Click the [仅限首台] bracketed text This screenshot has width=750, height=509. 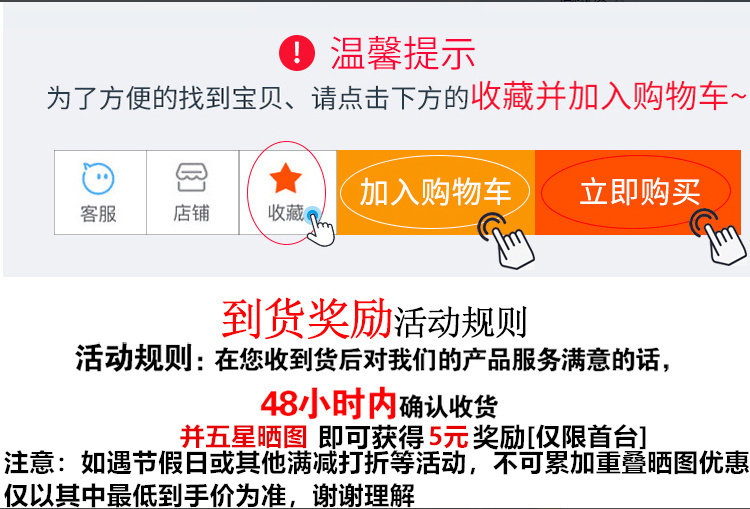coord(586,436)
